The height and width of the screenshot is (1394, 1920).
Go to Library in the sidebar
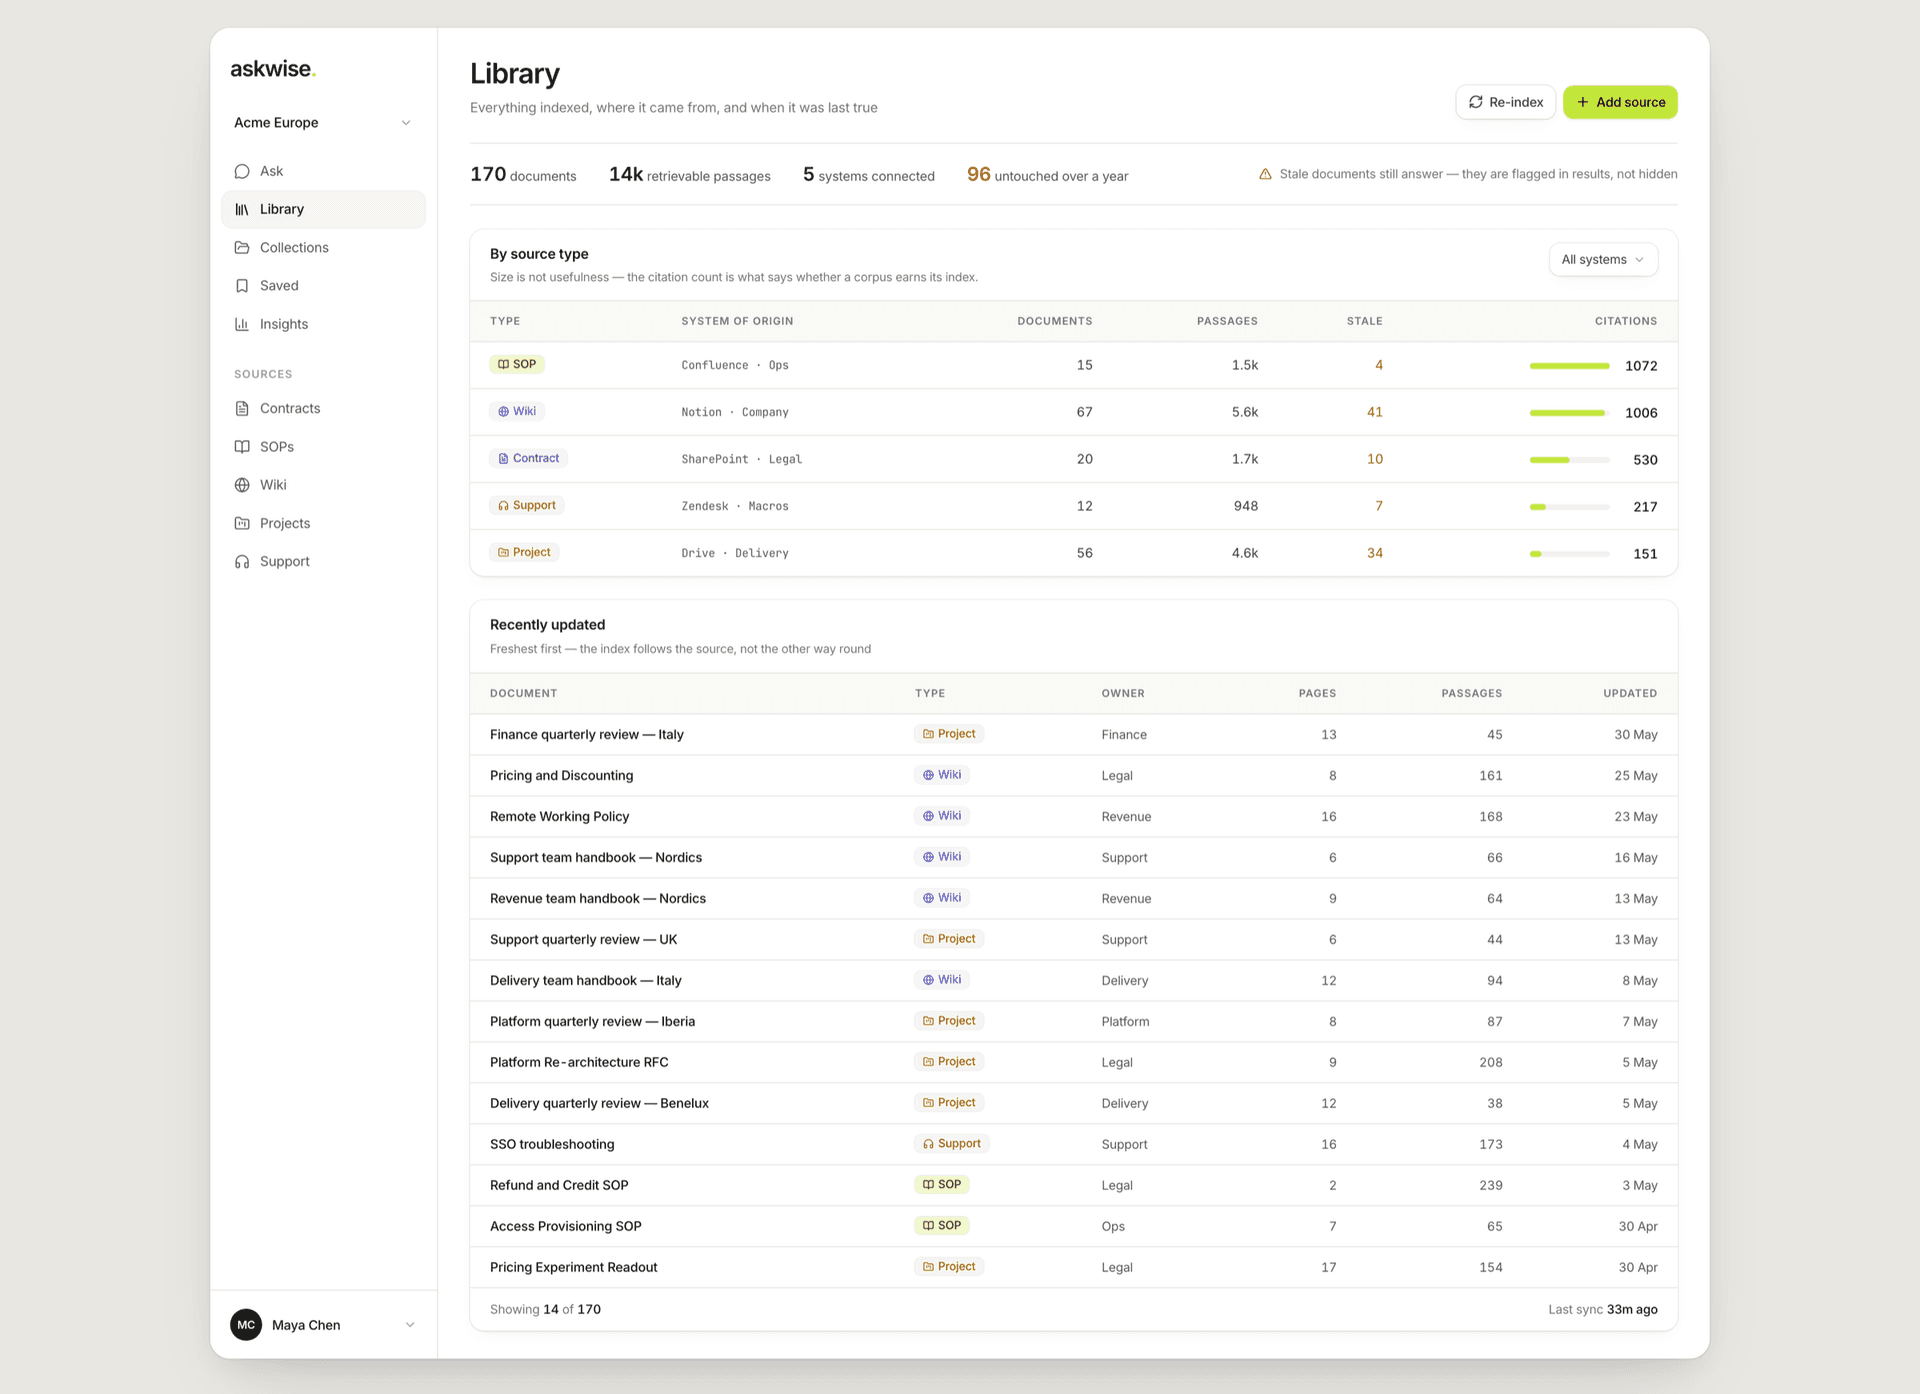(323, 209)
